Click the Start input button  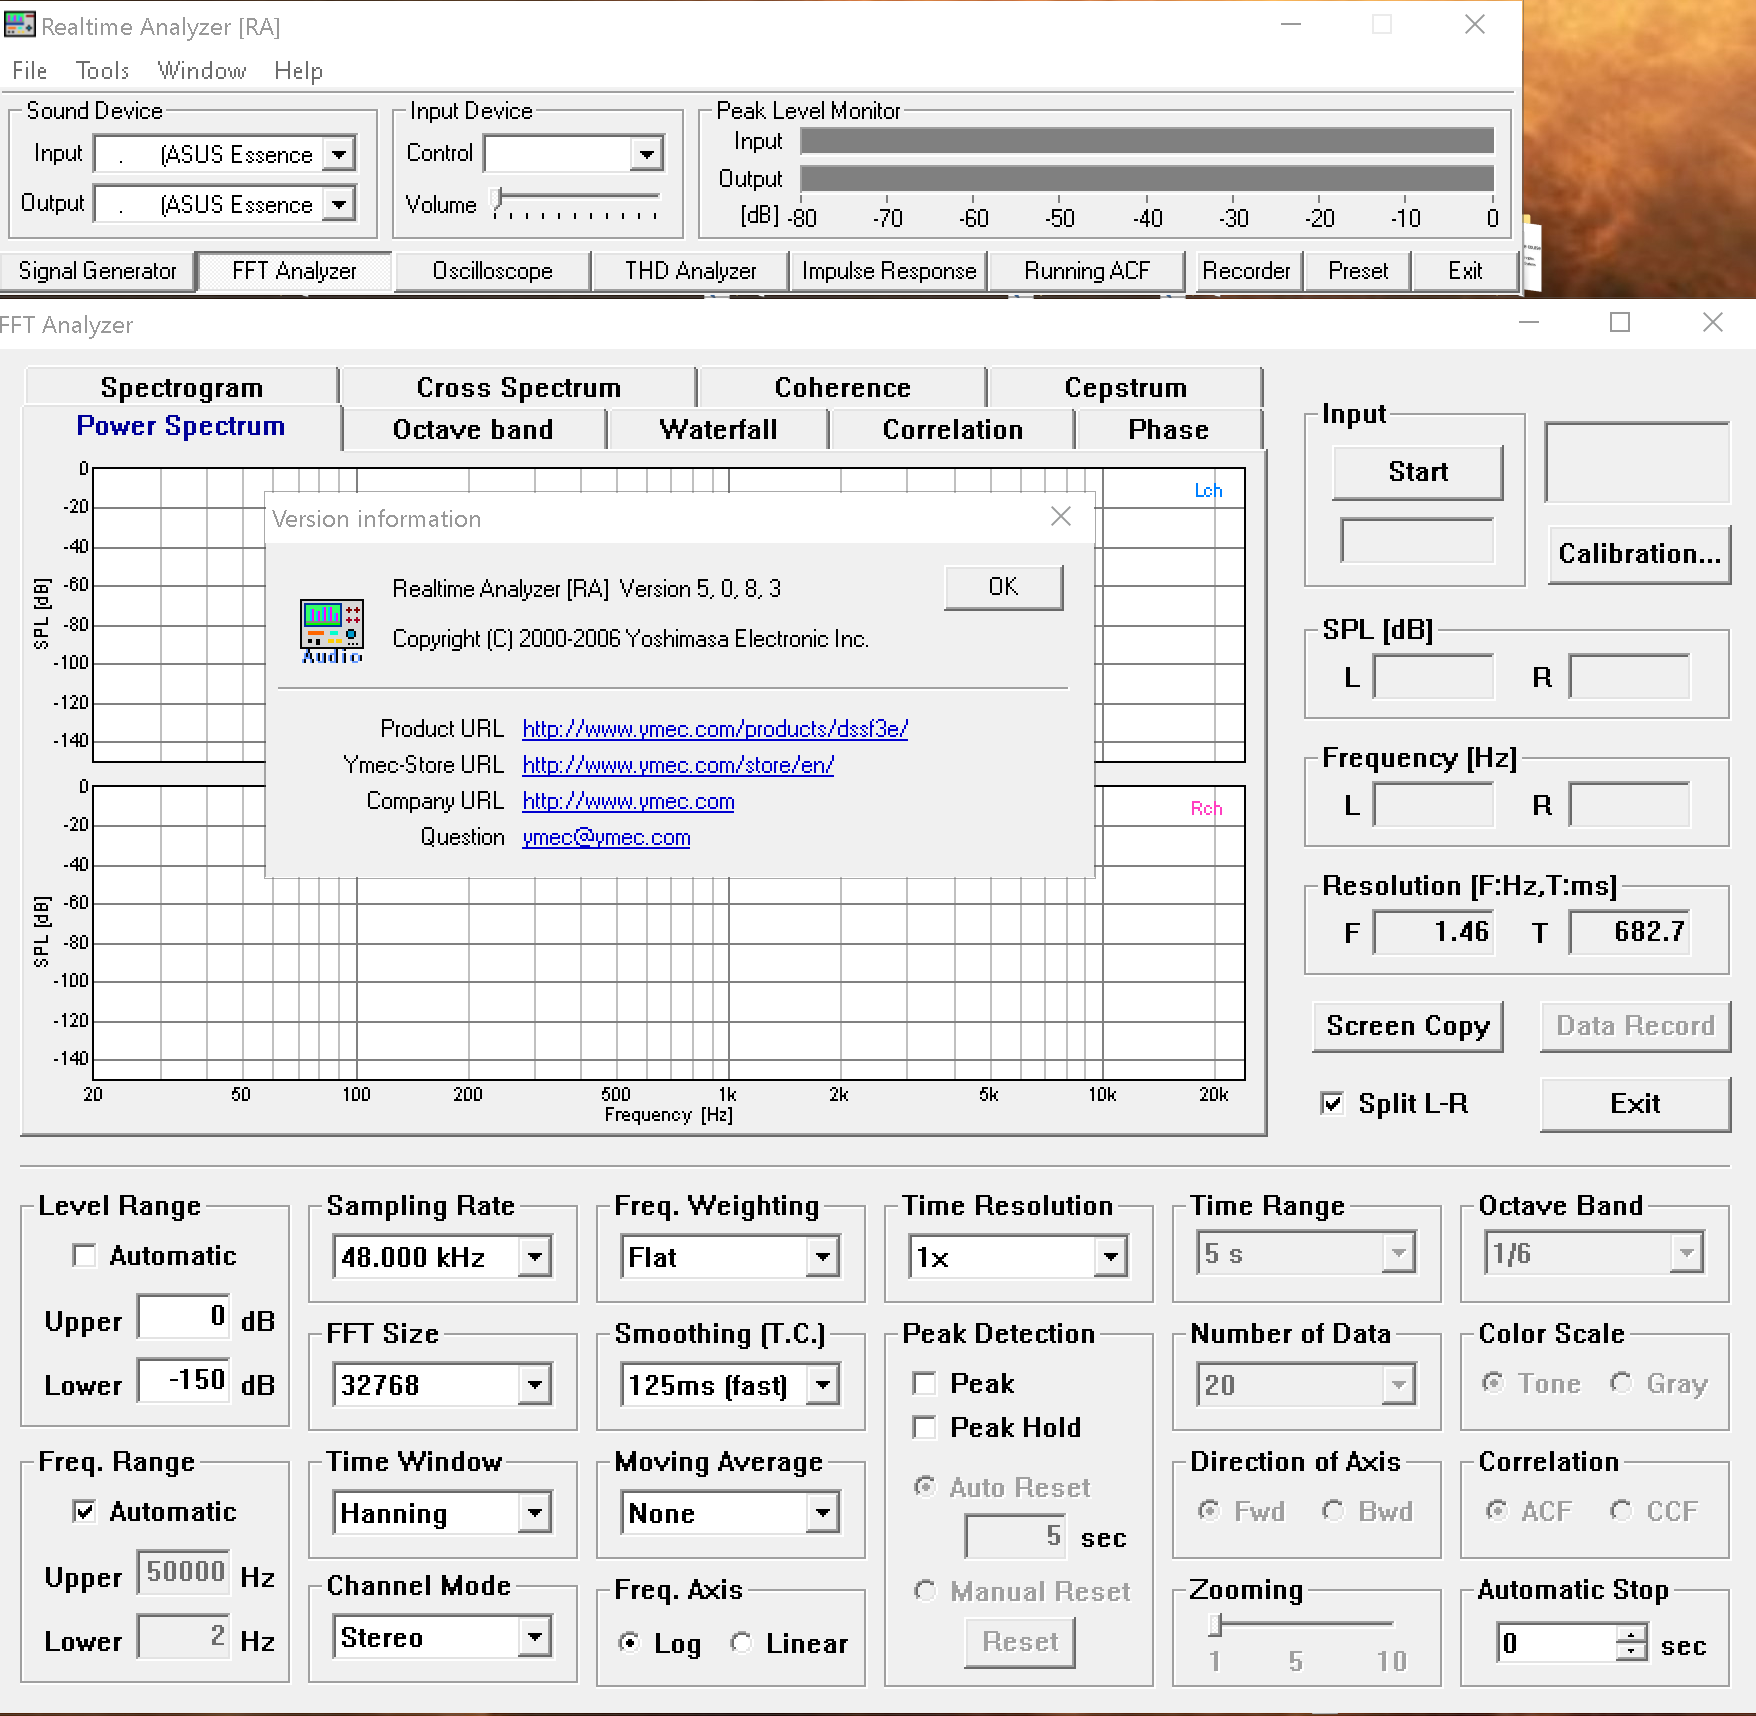[x=1417, y=472]
